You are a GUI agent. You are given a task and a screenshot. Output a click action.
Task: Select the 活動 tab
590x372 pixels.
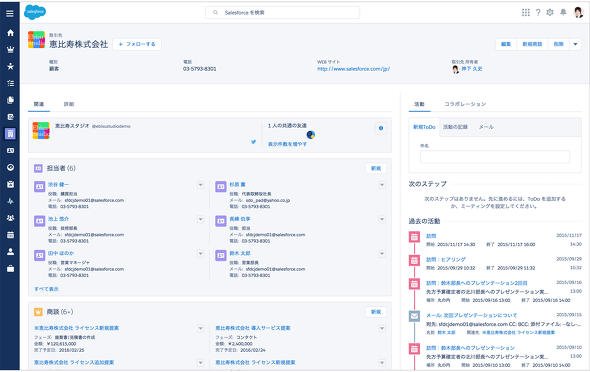pyautogui.click(x=419, y=104)
